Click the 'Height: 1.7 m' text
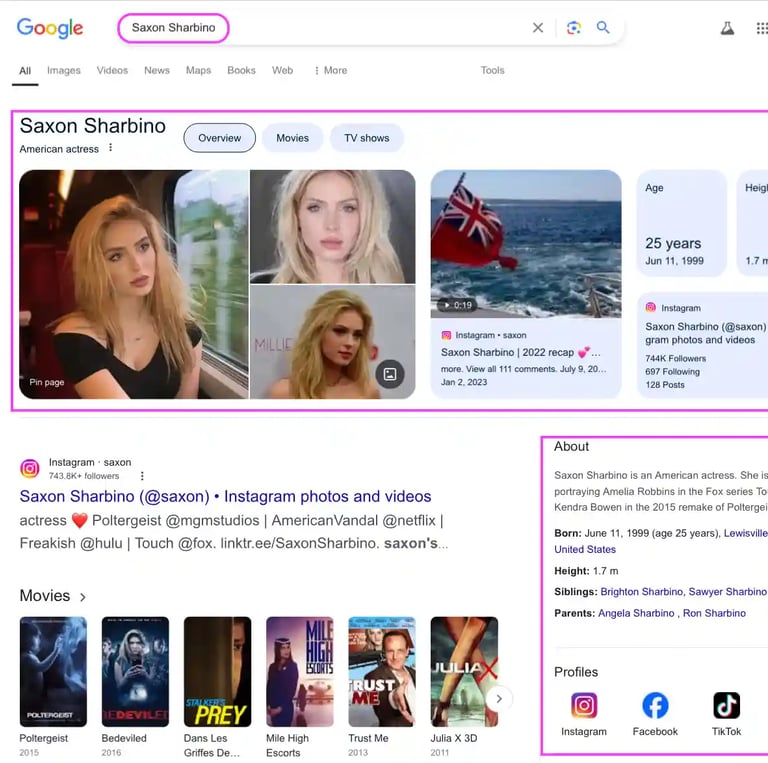 586,571
